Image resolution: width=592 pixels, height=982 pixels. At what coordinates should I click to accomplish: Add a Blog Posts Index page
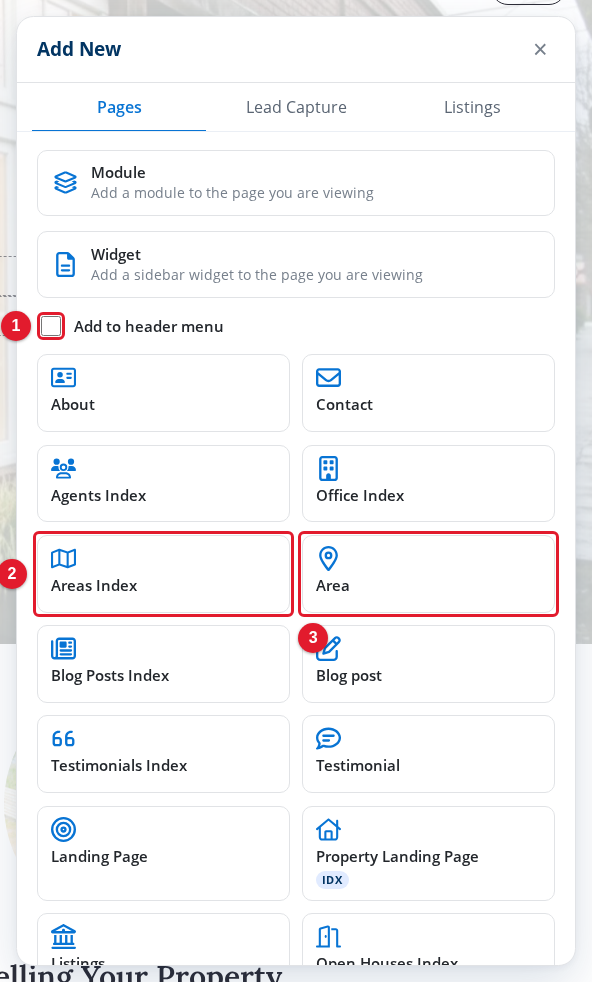pyautogui.click(x=164, y=664)
